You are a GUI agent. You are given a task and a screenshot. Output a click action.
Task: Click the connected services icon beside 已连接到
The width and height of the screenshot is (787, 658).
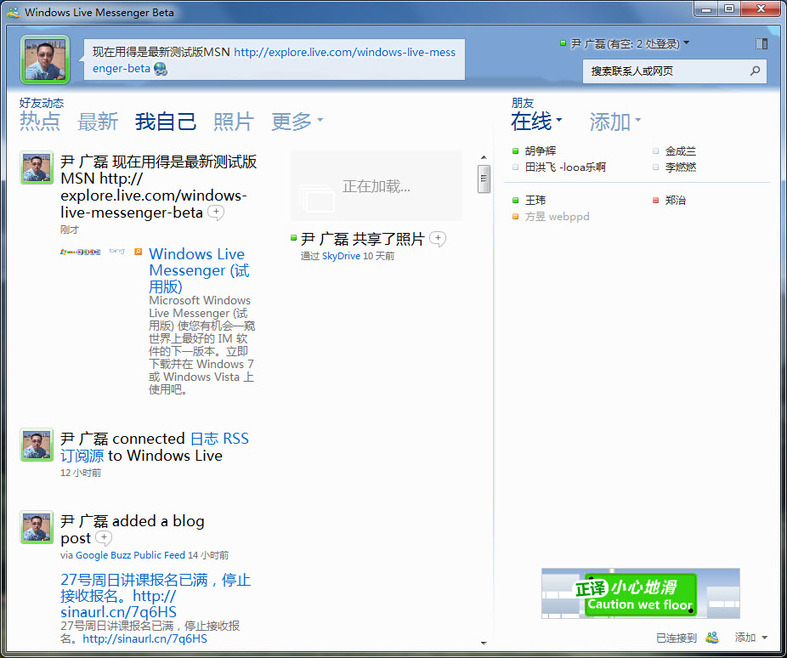pyautogui.click(x=712, y=637)
